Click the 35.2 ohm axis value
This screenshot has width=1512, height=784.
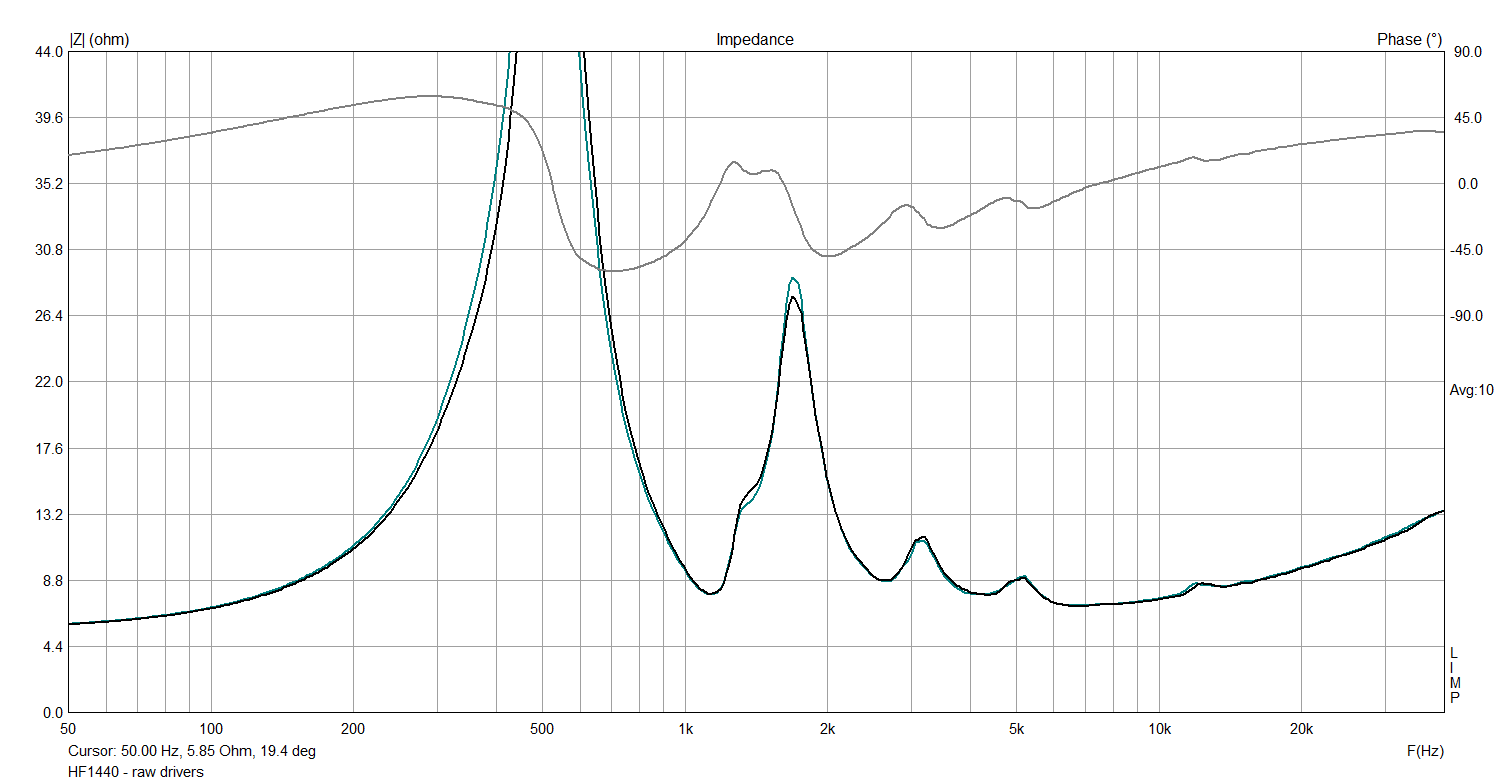tap(49, 184)
